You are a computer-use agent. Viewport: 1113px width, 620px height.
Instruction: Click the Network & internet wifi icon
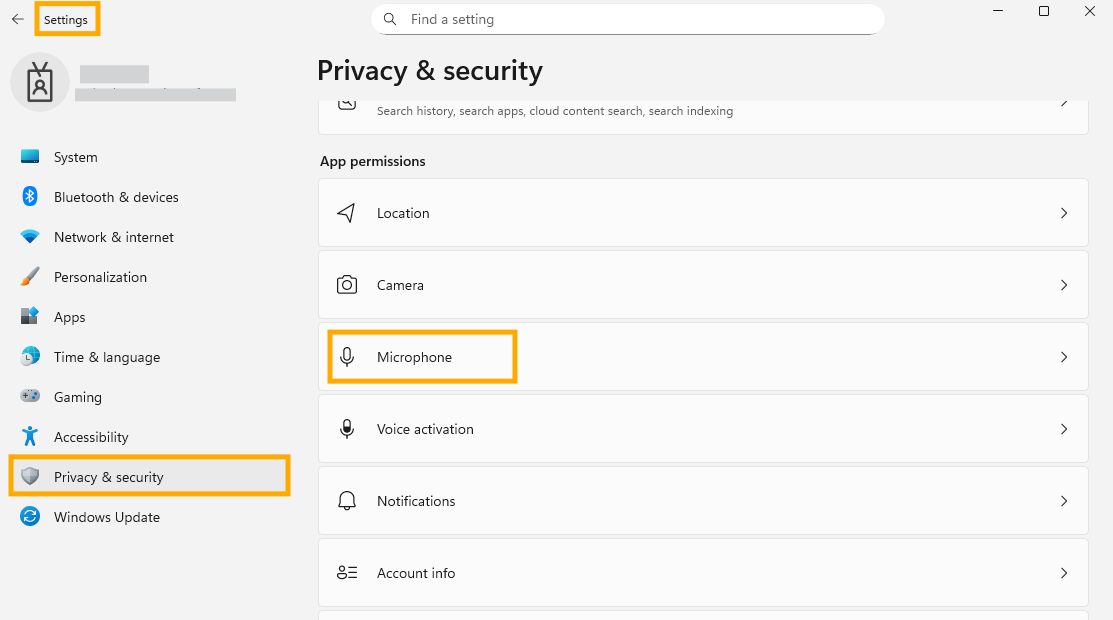pos(30,236)
